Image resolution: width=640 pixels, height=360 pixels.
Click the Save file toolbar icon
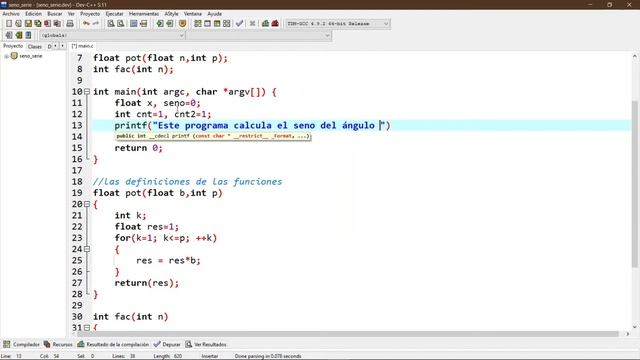click(28, 24)
